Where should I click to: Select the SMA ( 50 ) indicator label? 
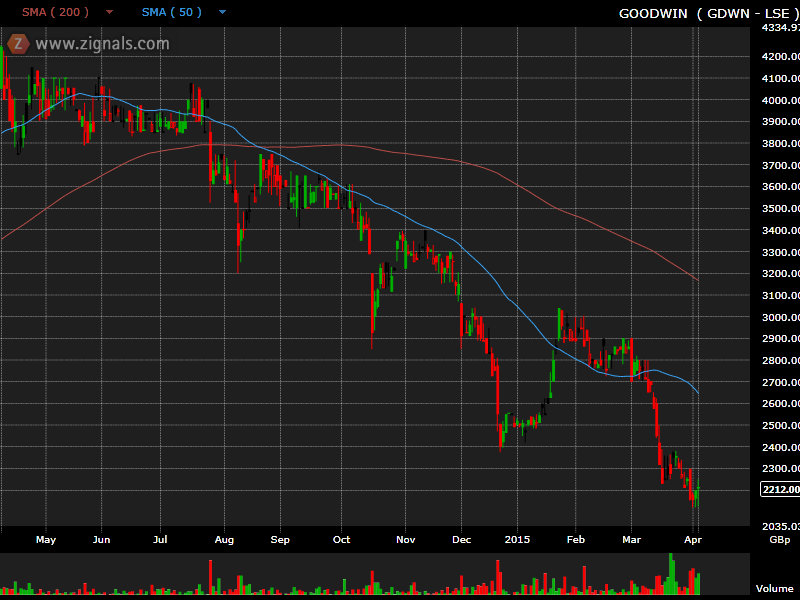(x=171, y=13)
